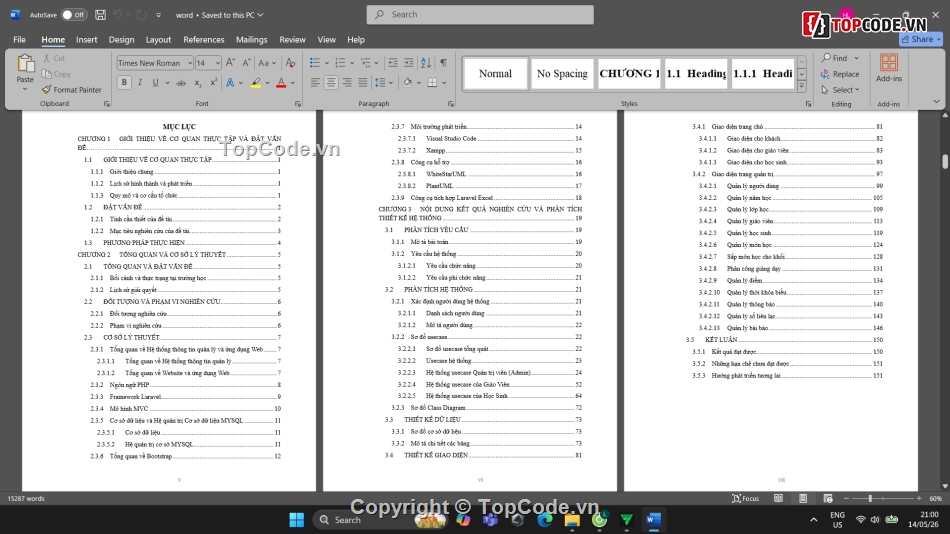Click the Increase Indent icon
This screenshot has height=534, width=950.
[x=409, y=62]
